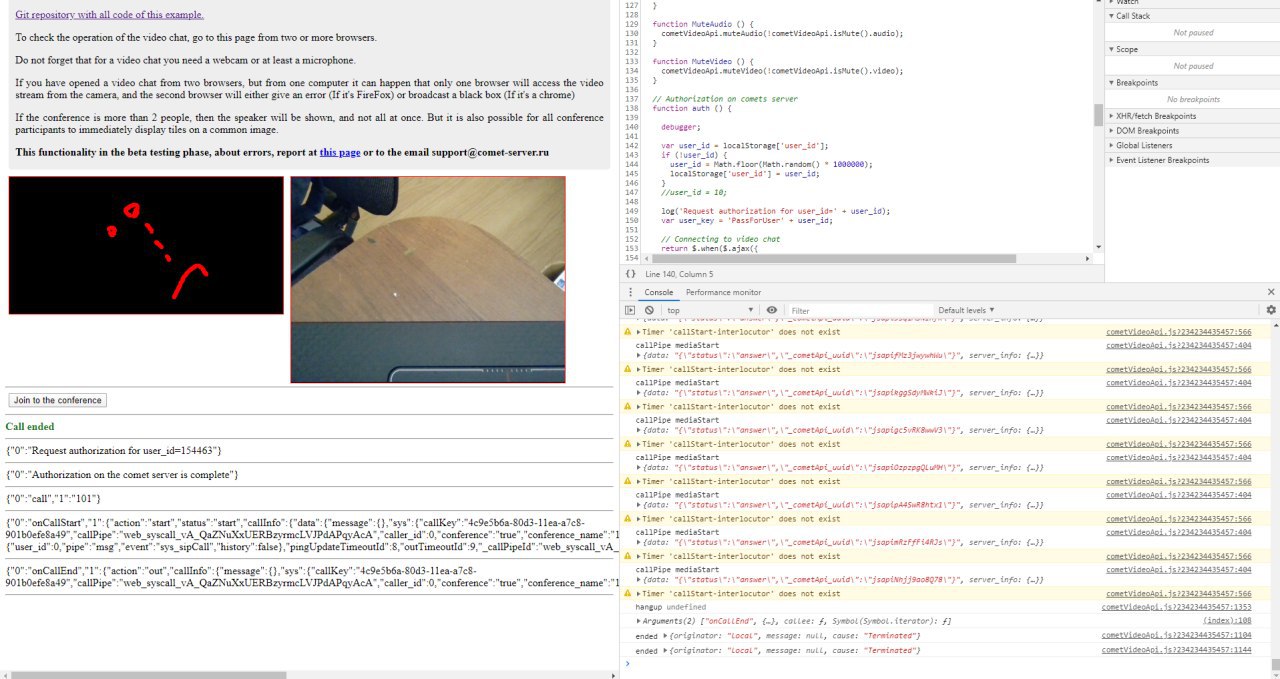
Task: Switch to the Console tab
Action: [x=658, y=292]
